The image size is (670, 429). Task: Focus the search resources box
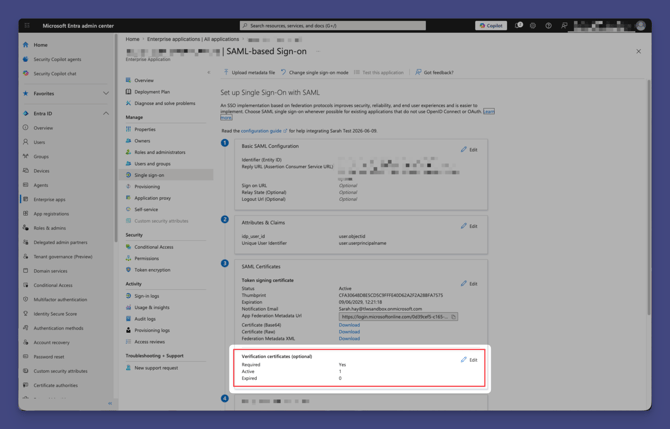[332, 26]
